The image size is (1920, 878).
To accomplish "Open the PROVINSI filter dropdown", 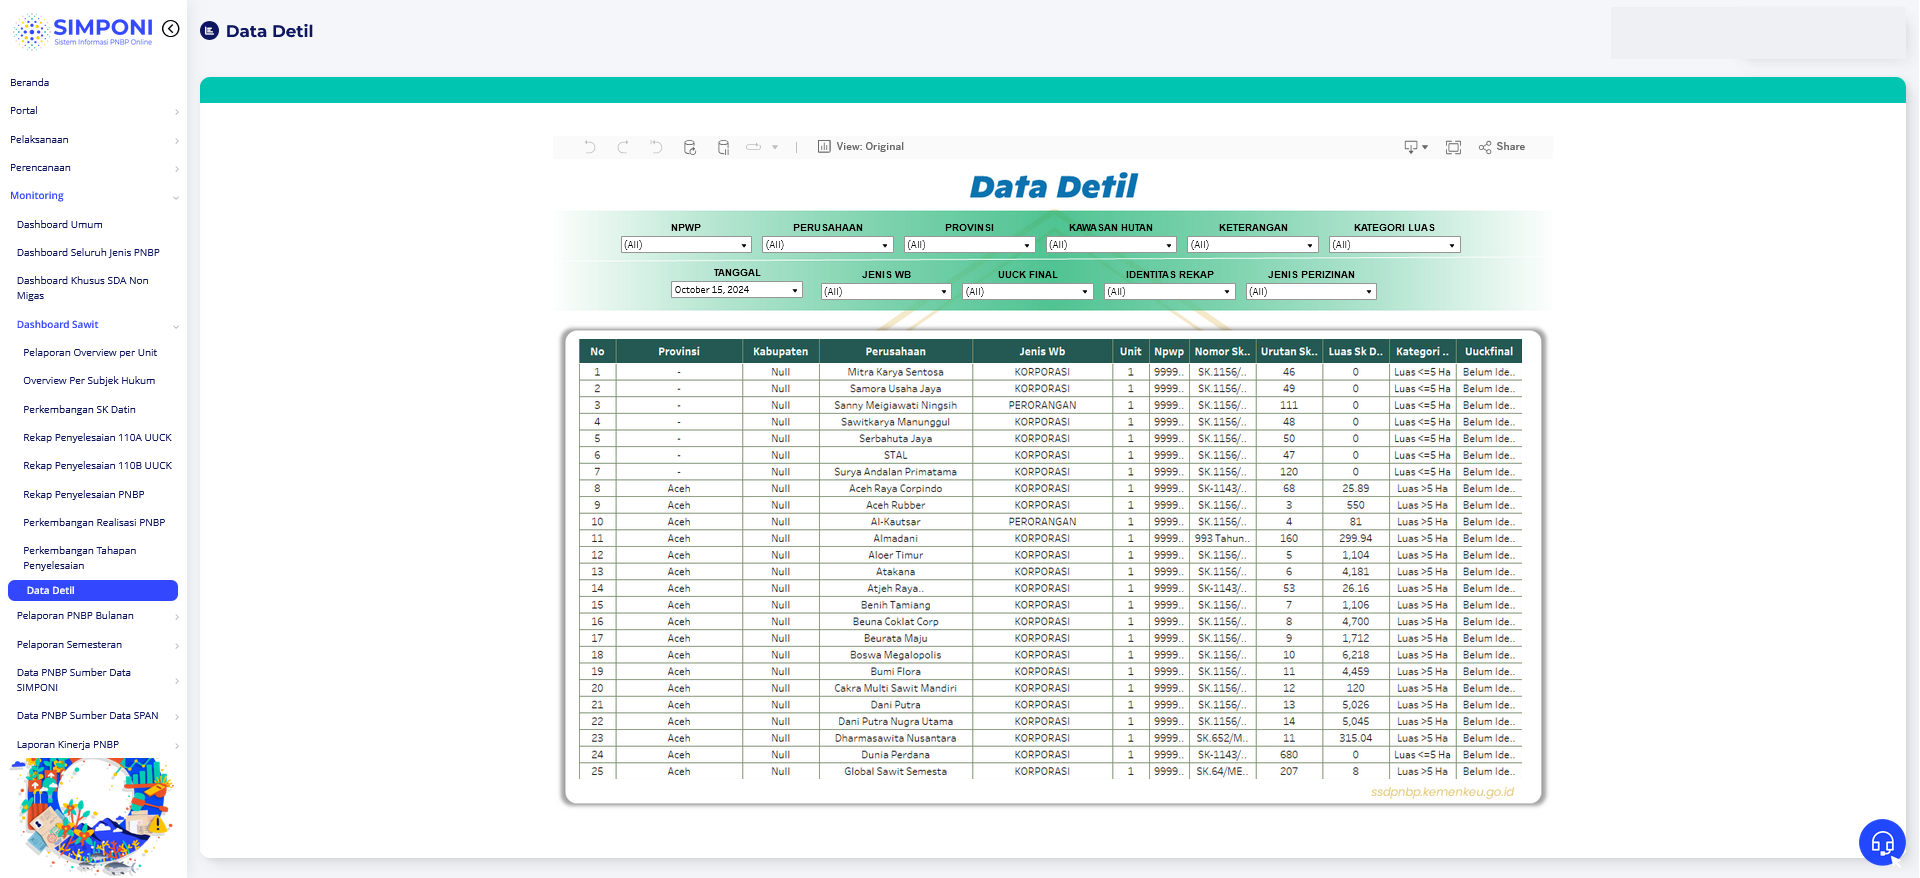I will tap(969, 245).
